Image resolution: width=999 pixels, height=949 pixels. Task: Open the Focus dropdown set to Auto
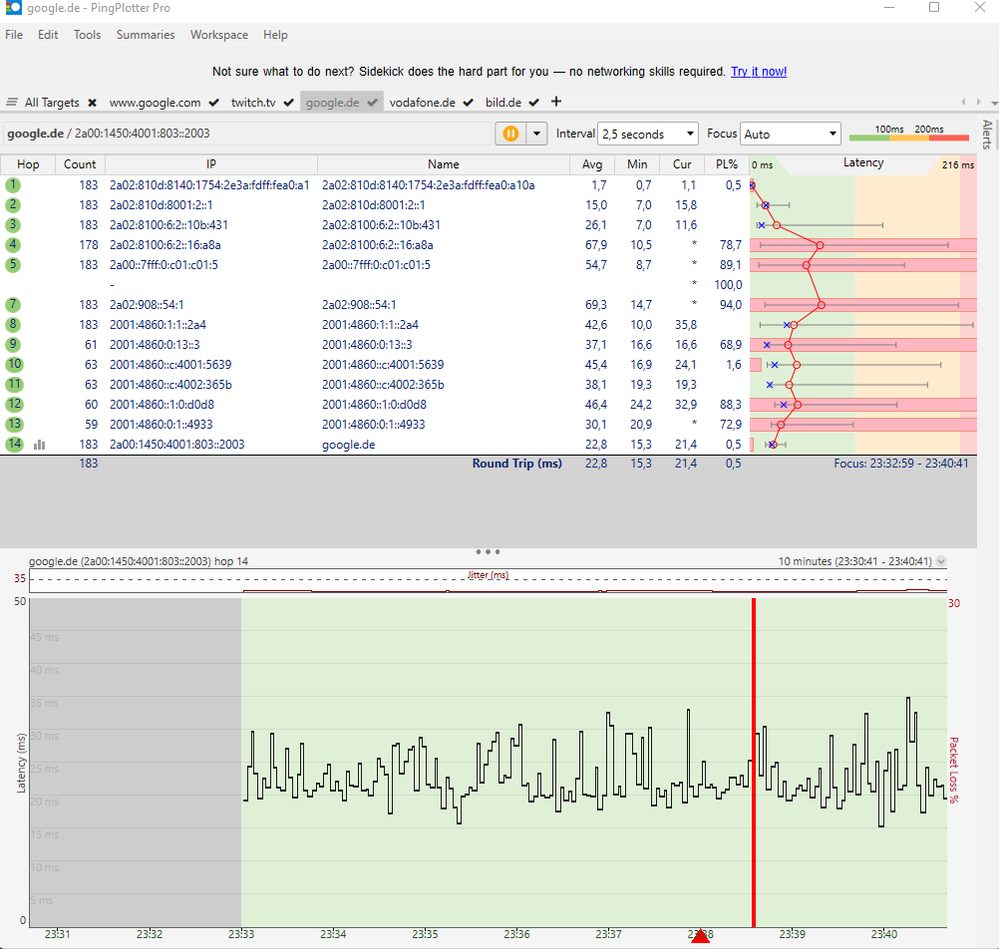(x=793, y=133)
